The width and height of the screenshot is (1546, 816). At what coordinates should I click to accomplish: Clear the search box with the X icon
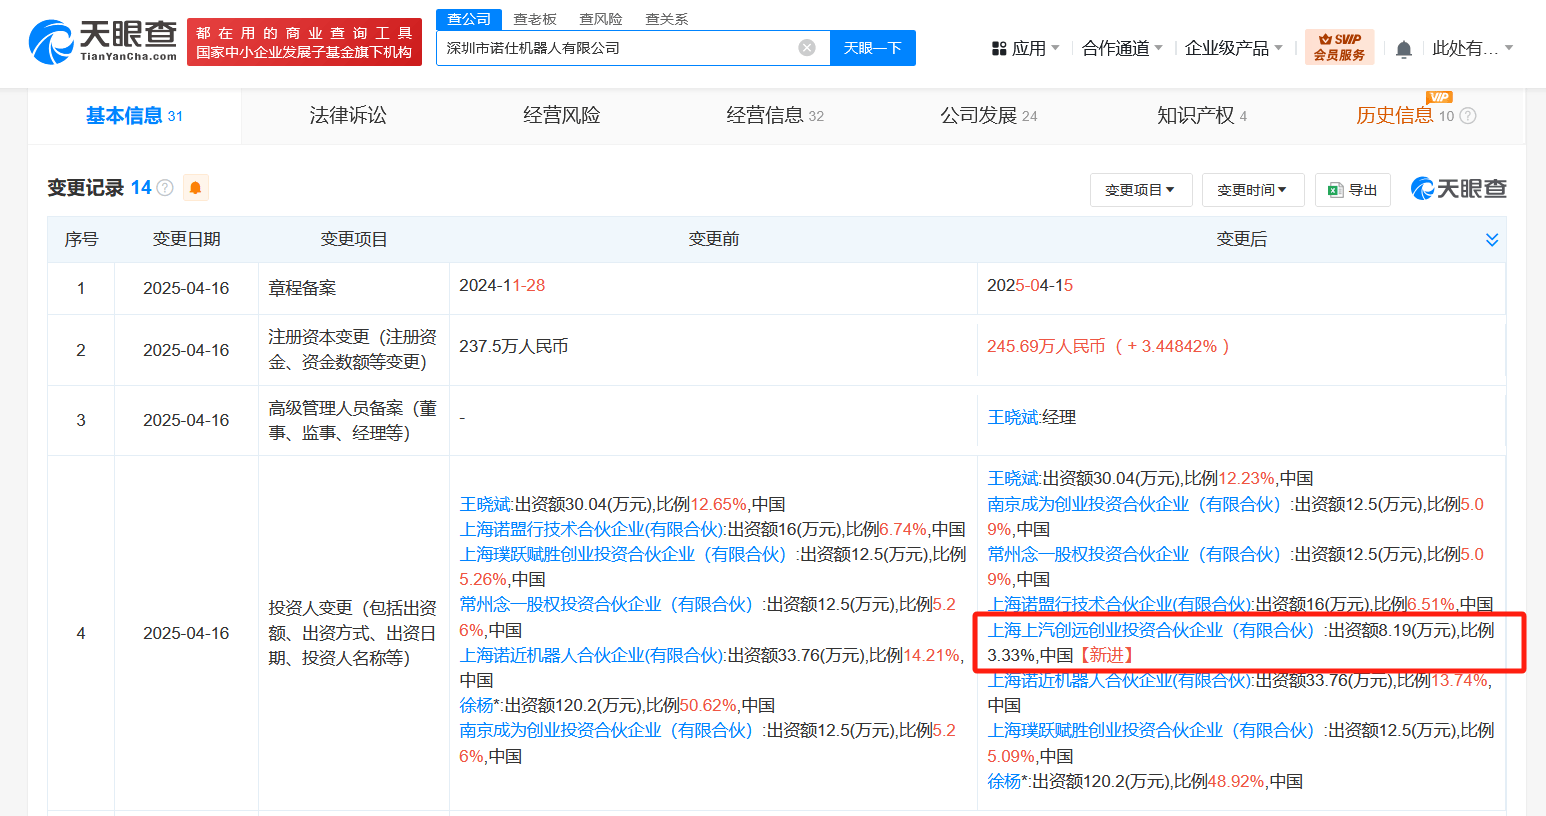coord(807,48)
